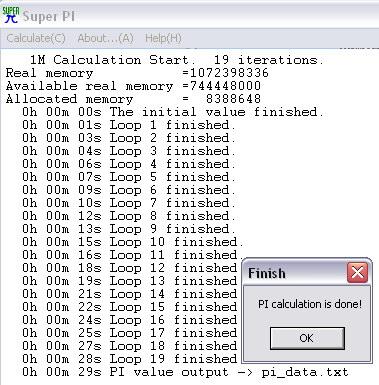Click the 'Loop 5 finished' line
This screenshot has width=379, height=385.
pyautogui.click(x=129, y=177)
